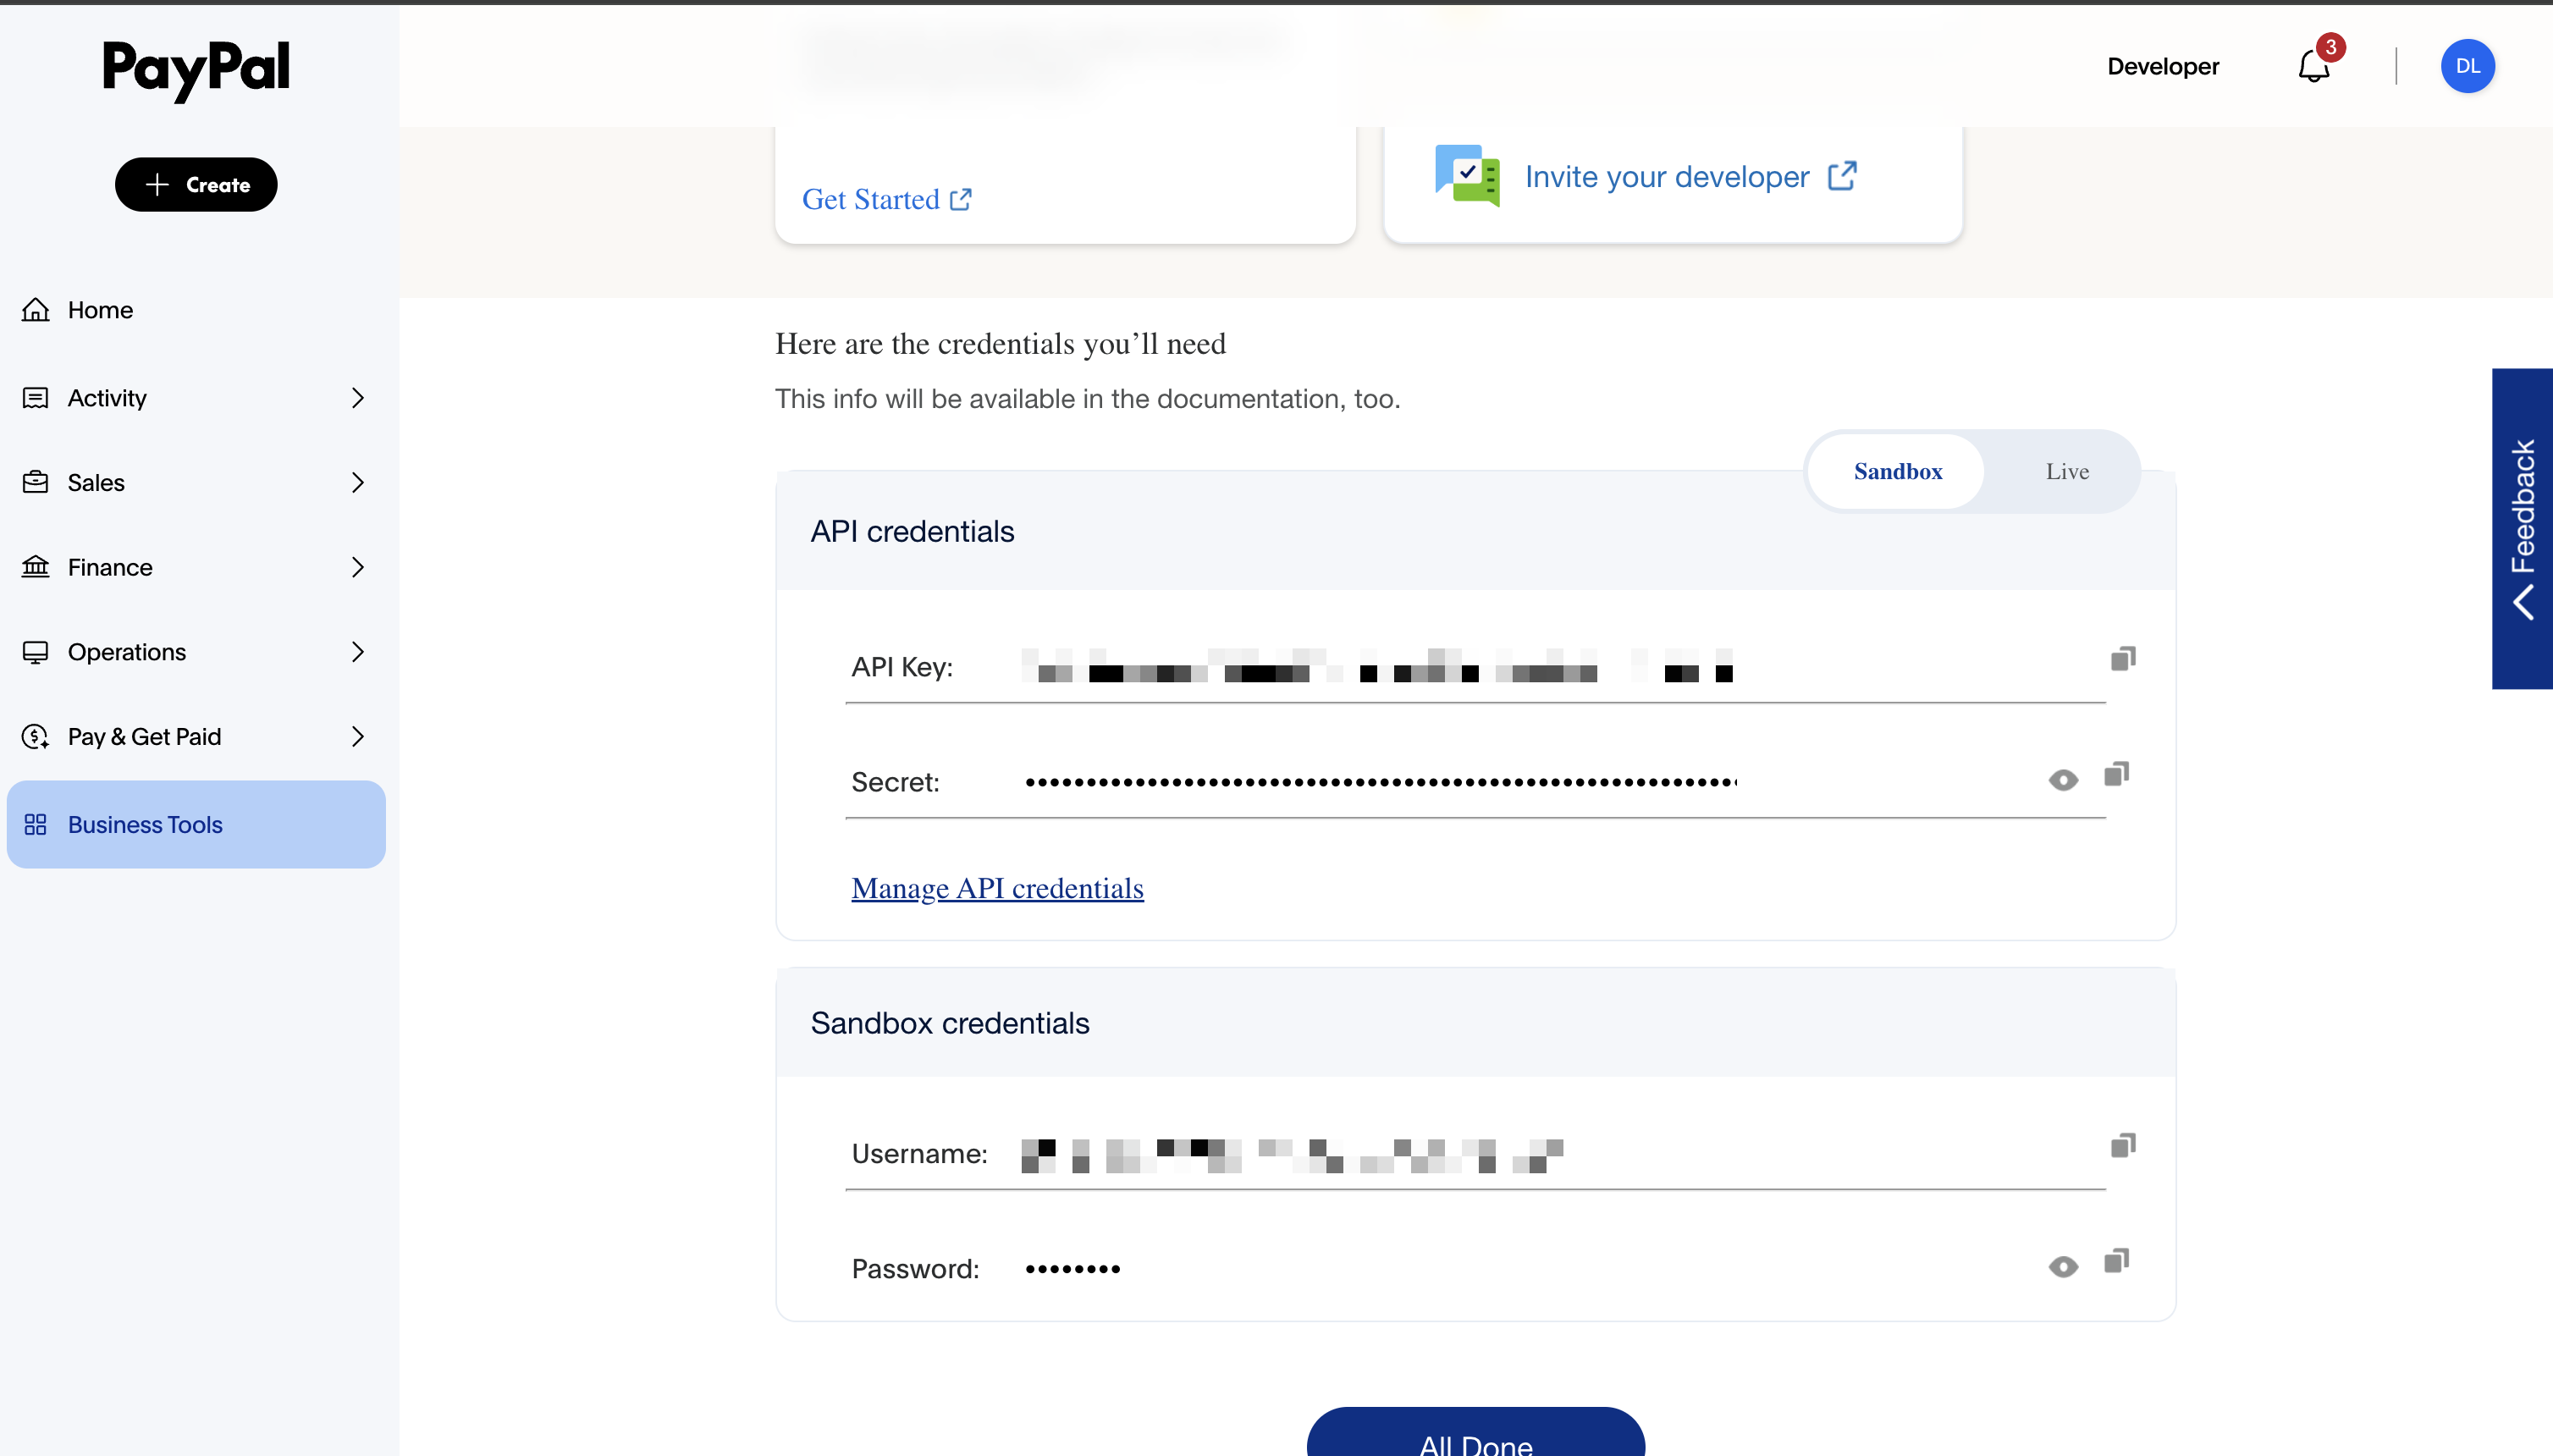Click the Invite developer chat icon
Viewport: 2553px width, 1456px height.
pyautogui.click(x=1468, y=176)
